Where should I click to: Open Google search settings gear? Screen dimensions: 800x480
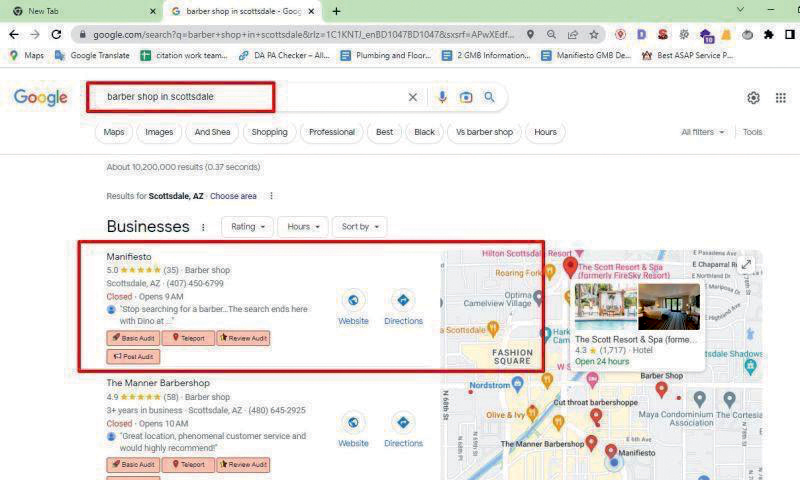(x=753, y=98)
